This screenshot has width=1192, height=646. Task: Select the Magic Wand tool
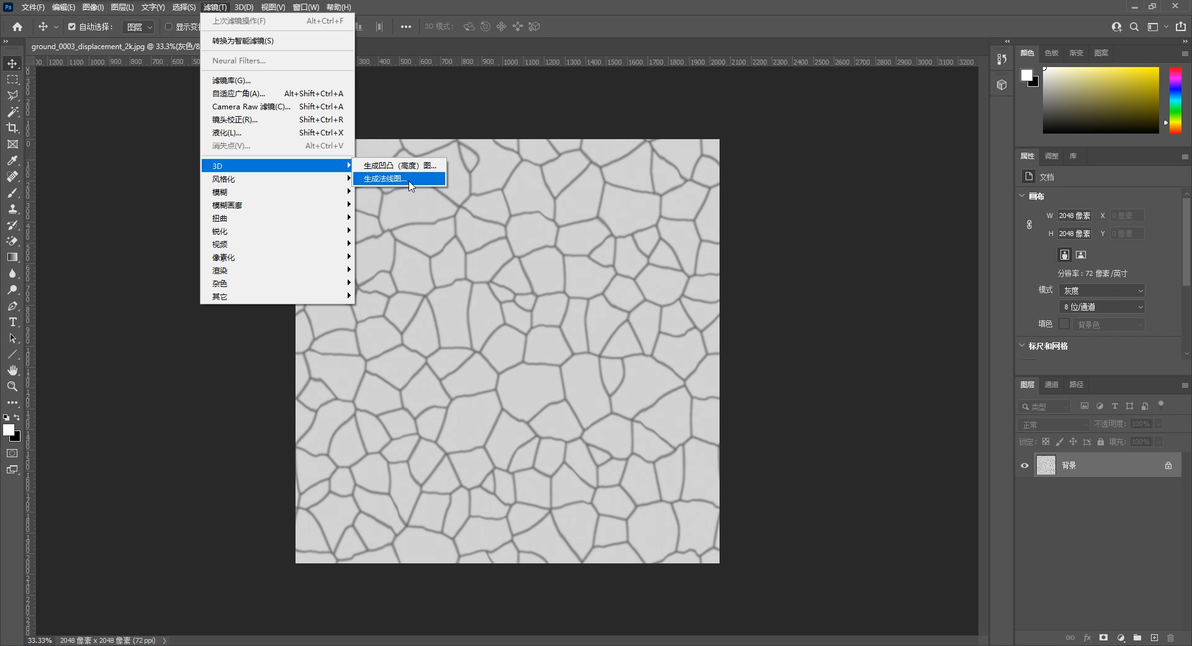(x=13, y=112)
